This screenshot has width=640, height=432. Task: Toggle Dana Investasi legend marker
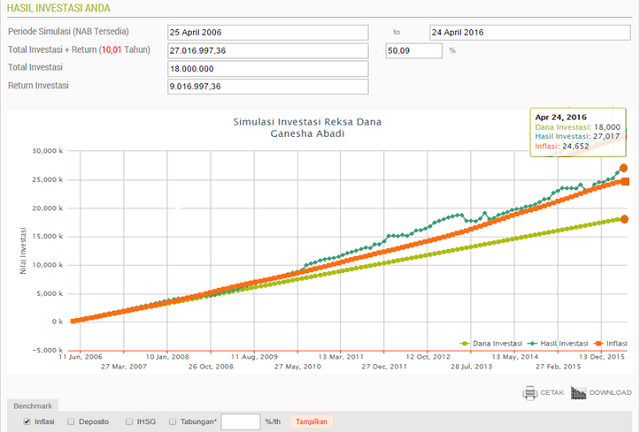tap(466, 343)
